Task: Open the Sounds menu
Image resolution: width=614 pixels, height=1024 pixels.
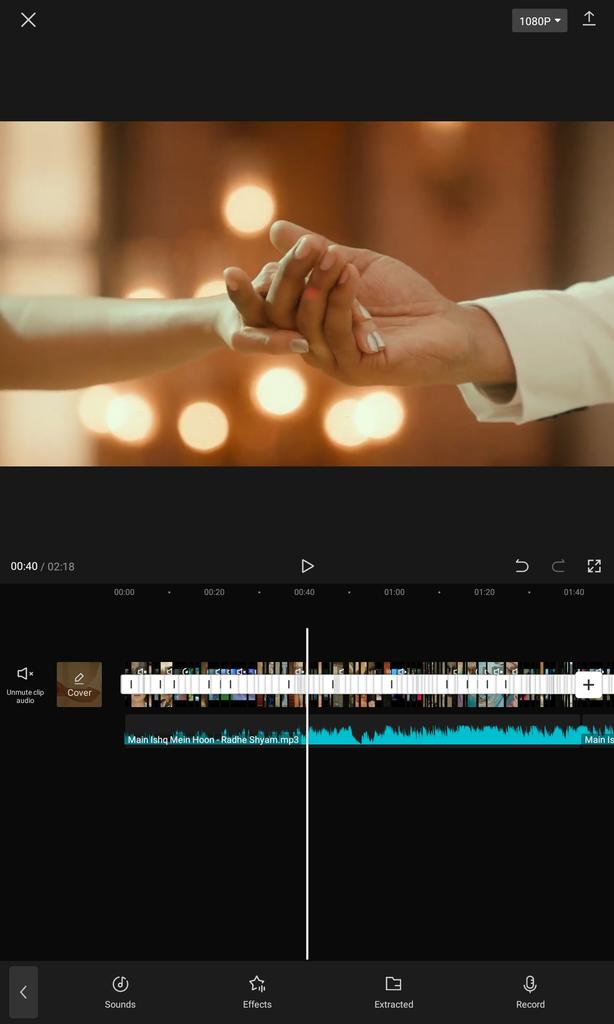Action: (120, 992)
